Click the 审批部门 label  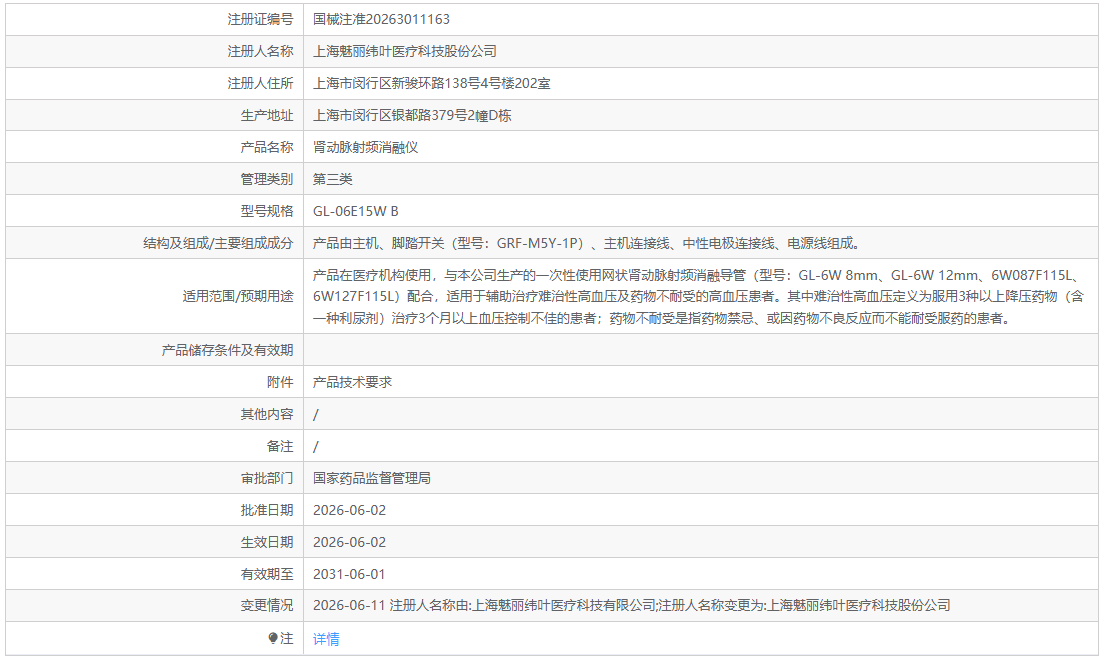tap(266, 478)
